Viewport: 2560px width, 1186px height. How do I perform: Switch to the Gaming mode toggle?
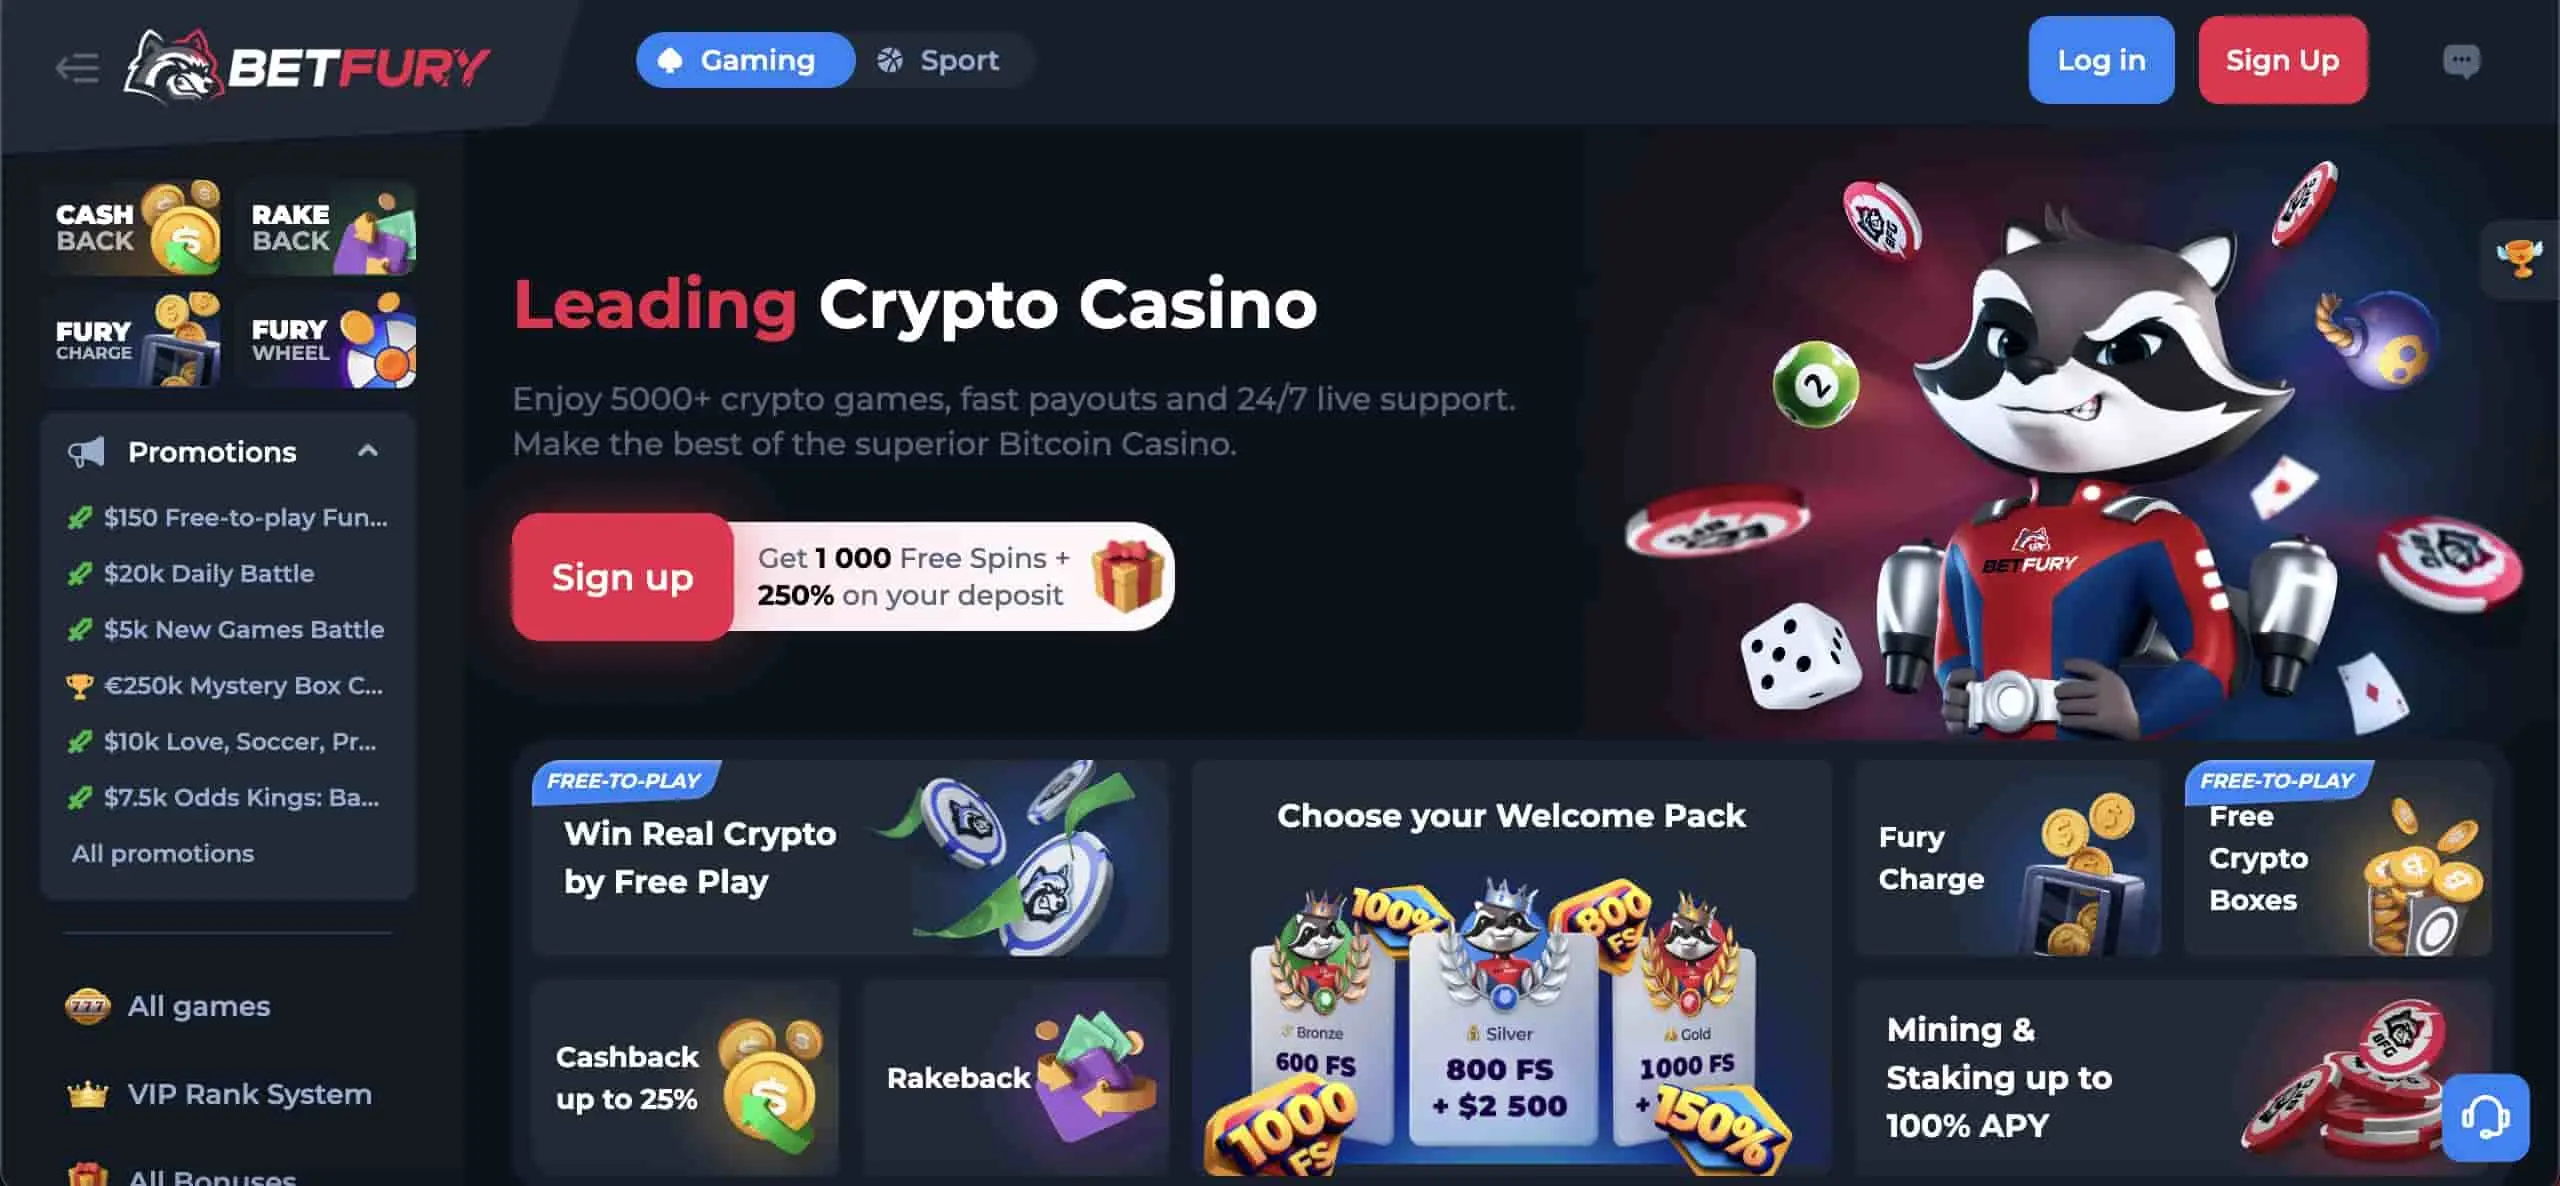[745, 60]
